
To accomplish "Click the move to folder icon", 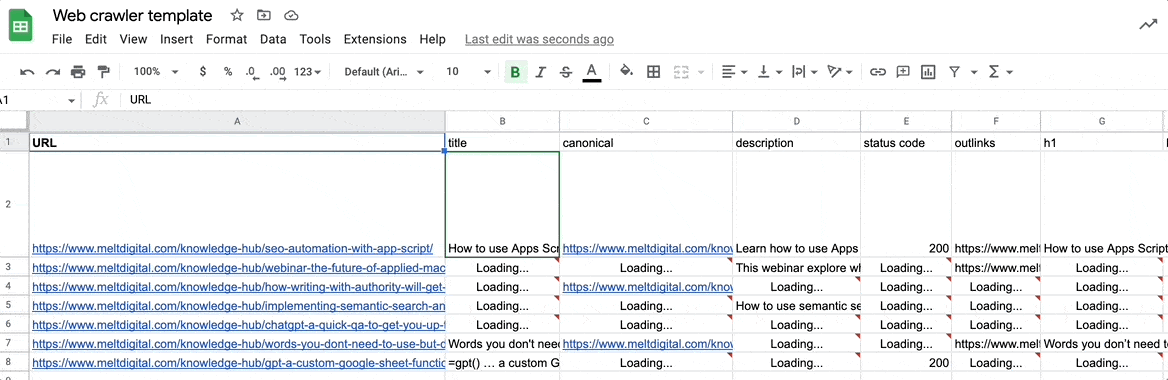I will (264, 15).
